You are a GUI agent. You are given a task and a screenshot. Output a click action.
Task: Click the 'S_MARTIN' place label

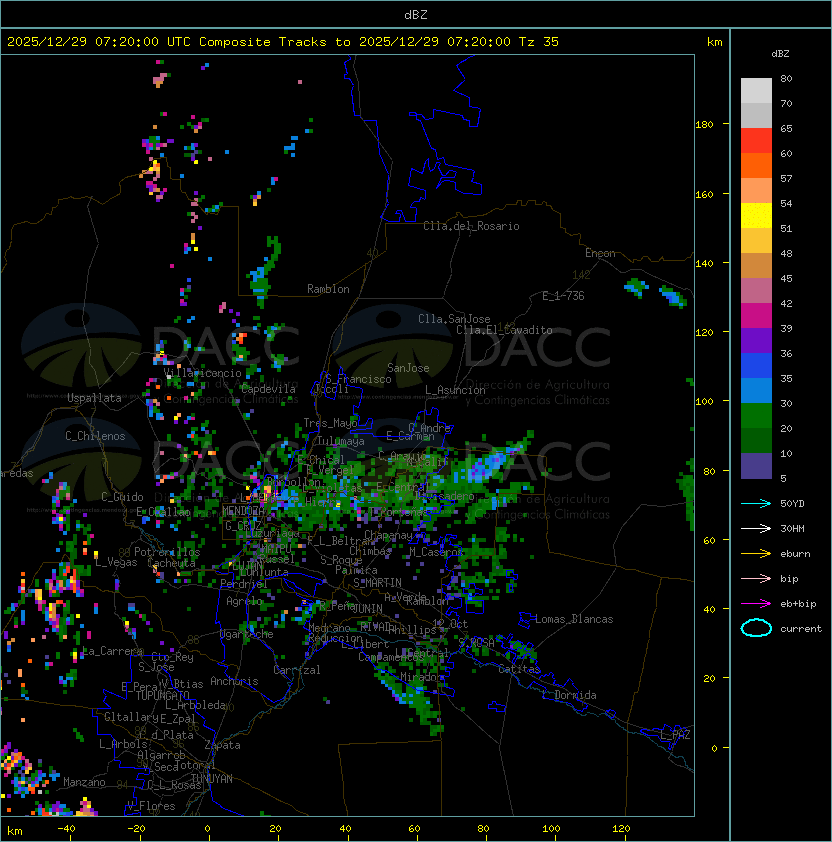click(378, 583)
